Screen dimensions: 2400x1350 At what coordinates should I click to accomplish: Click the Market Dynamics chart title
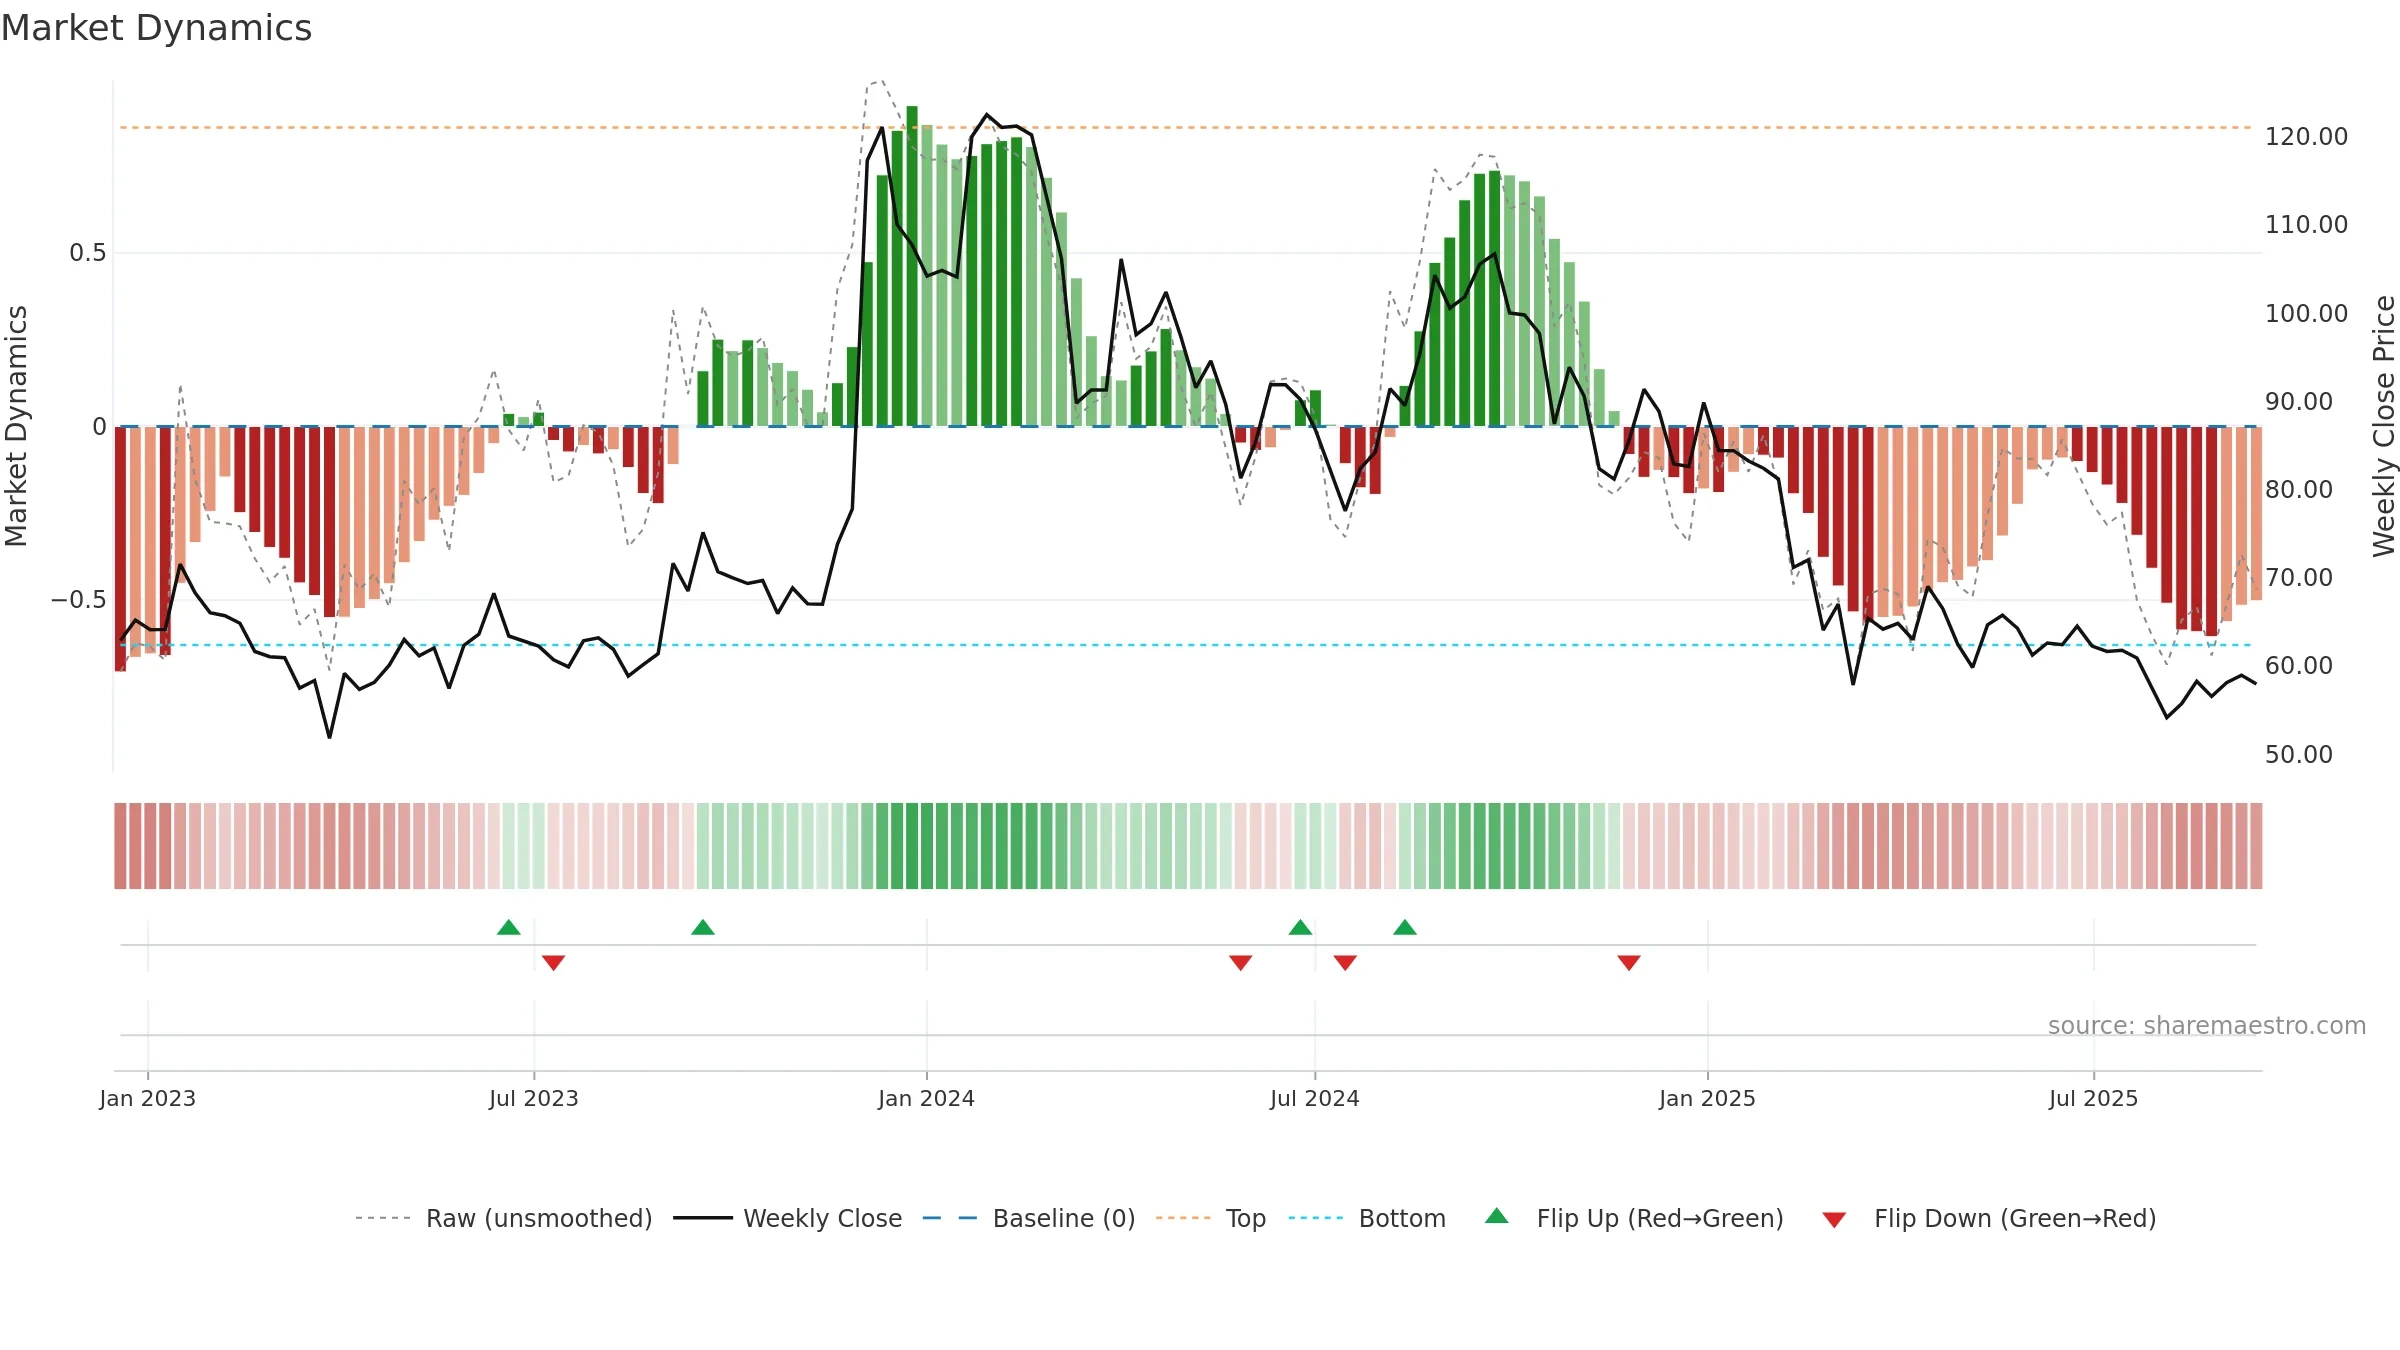pos(156,28)
